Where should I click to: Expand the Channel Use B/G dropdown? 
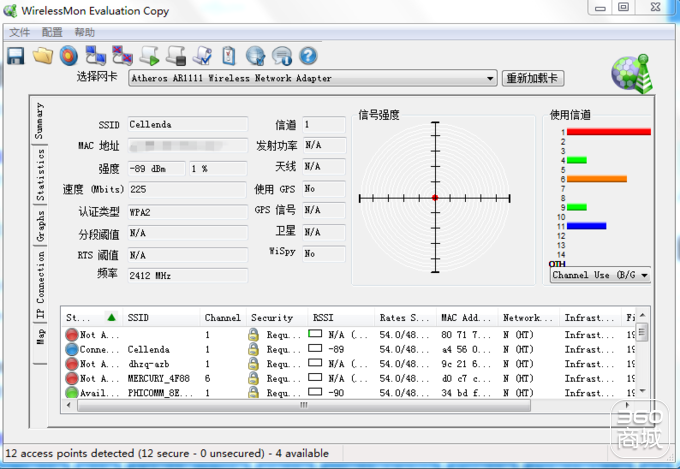(644, 275)
